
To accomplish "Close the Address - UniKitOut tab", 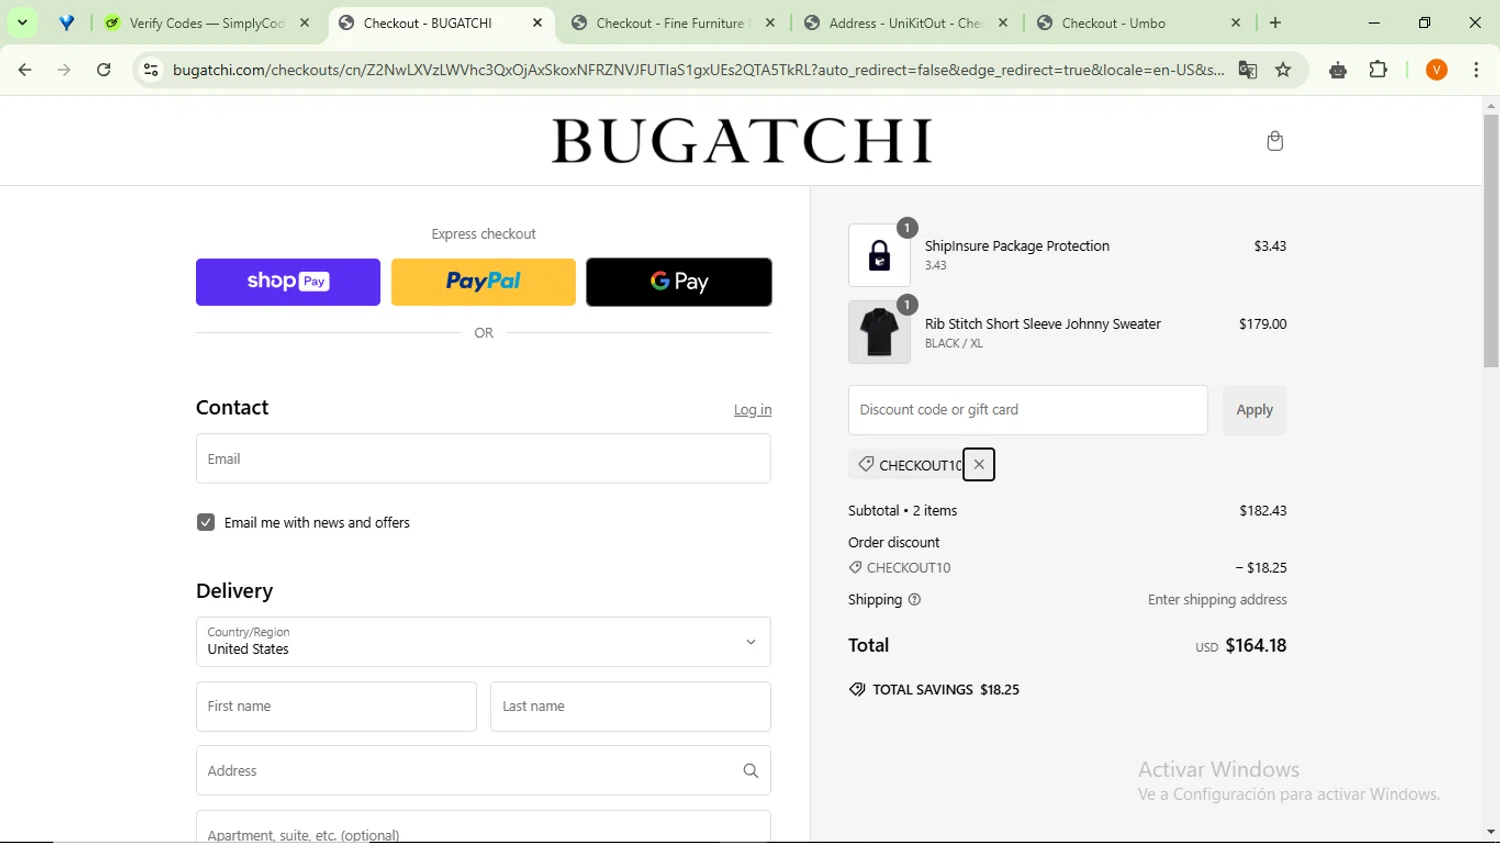I will coord(1003,22).
